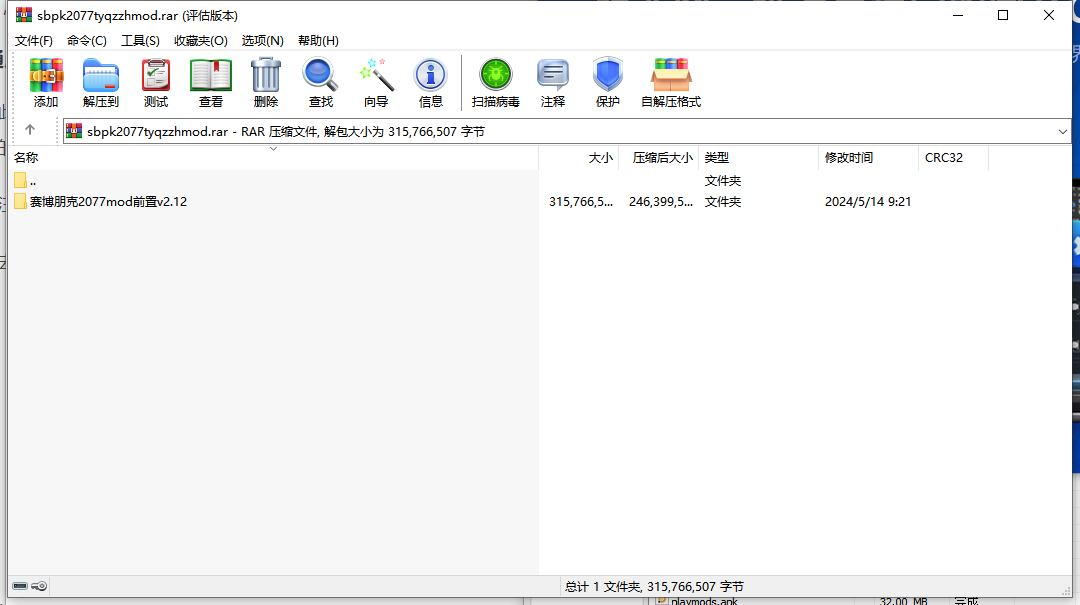1080x605 pixels.
Task: Click the 246,399,5... packed size cell
Action: (661, 202)
